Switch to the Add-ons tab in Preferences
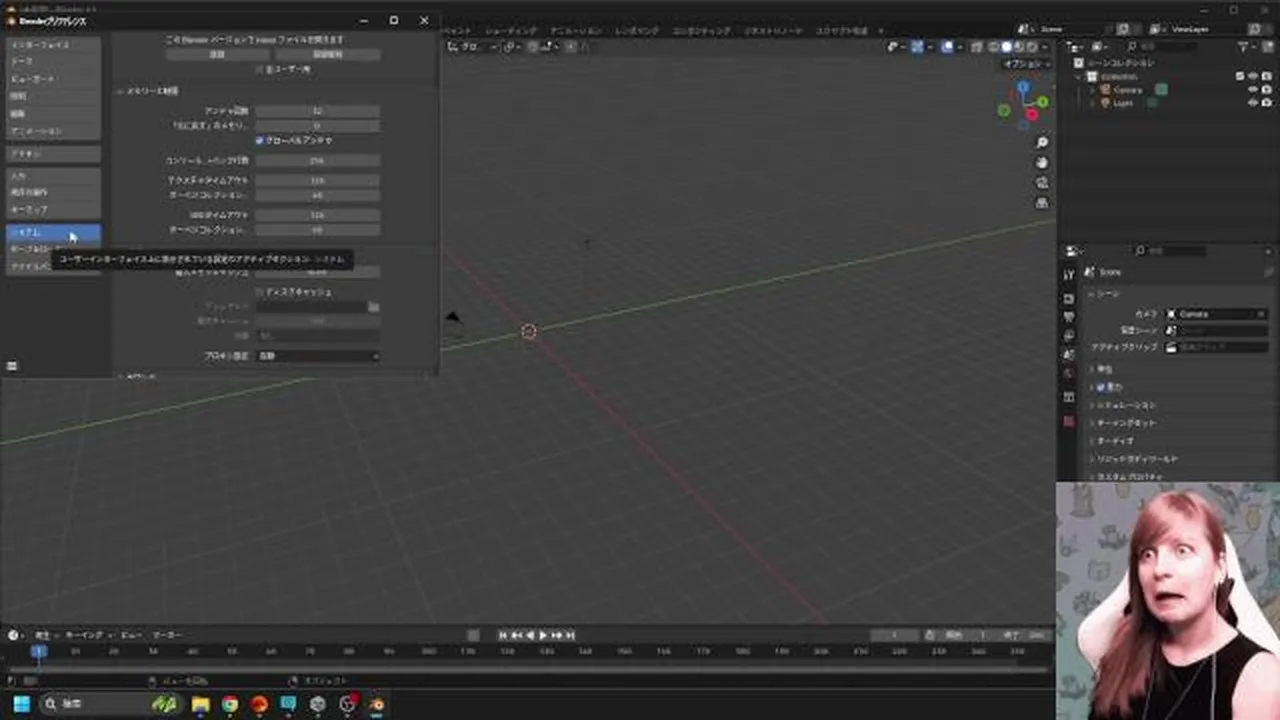The width and height of the screenshot is (1280, 720). click(54, 154)
